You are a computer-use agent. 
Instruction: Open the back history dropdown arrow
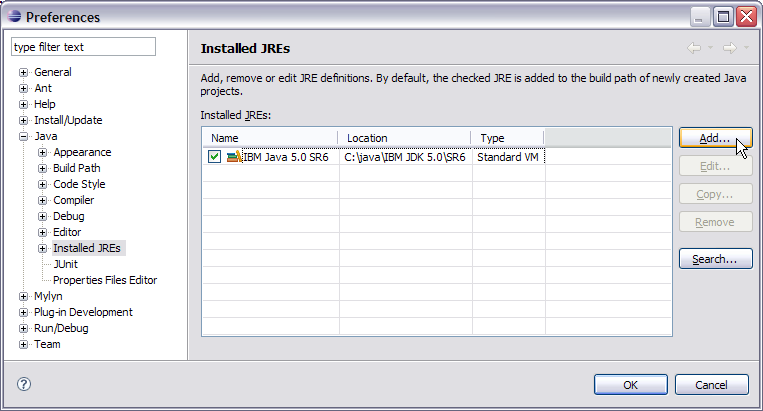pos(710,49)
